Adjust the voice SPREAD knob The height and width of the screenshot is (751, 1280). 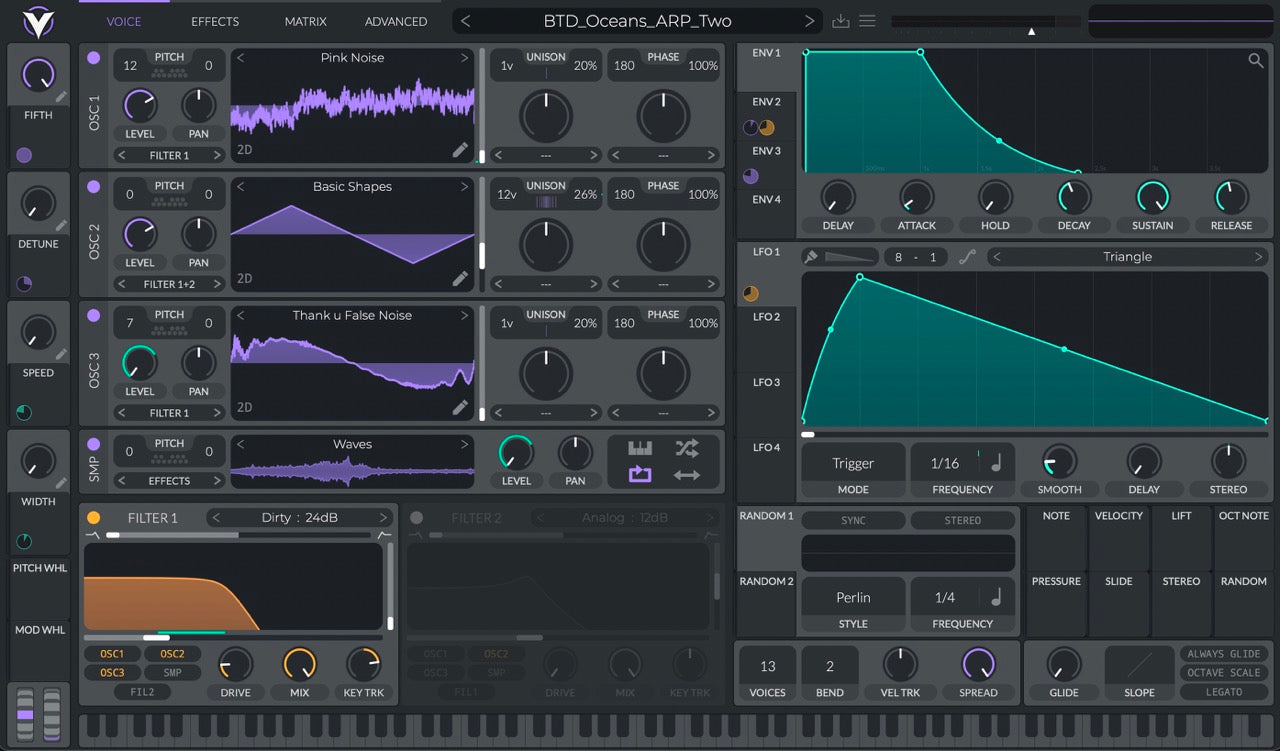click(978, 664)
